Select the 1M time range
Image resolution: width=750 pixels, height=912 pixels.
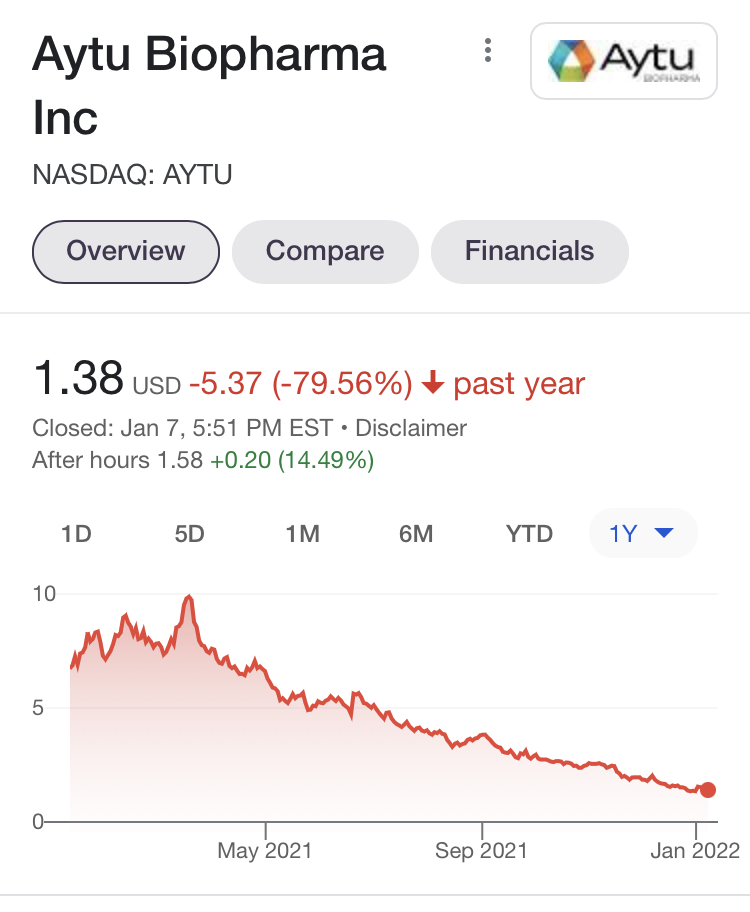pos(302,534)
